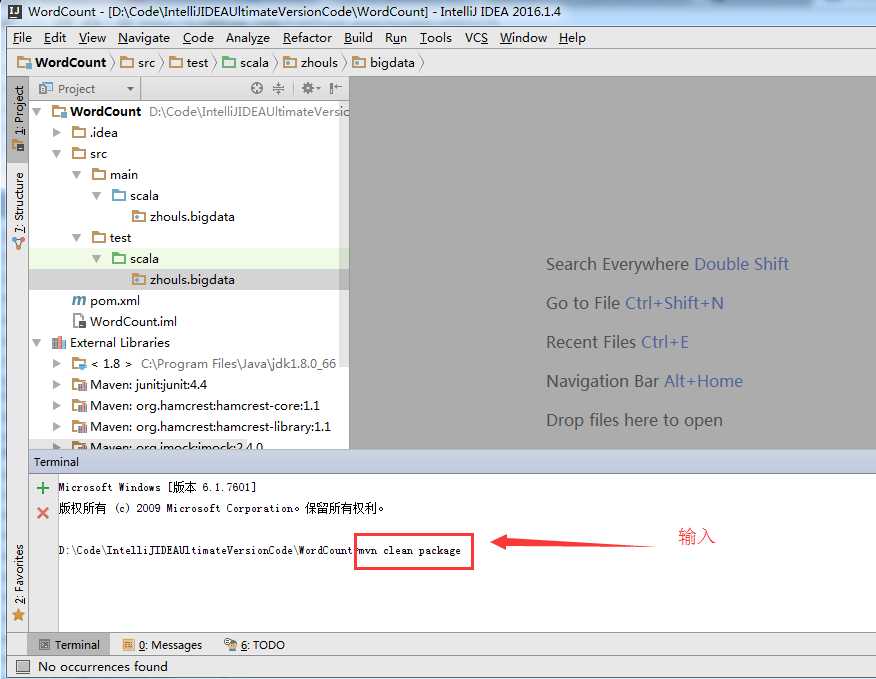
Task: Collapse the scala folder under test
Action: (x=97, y=259)
